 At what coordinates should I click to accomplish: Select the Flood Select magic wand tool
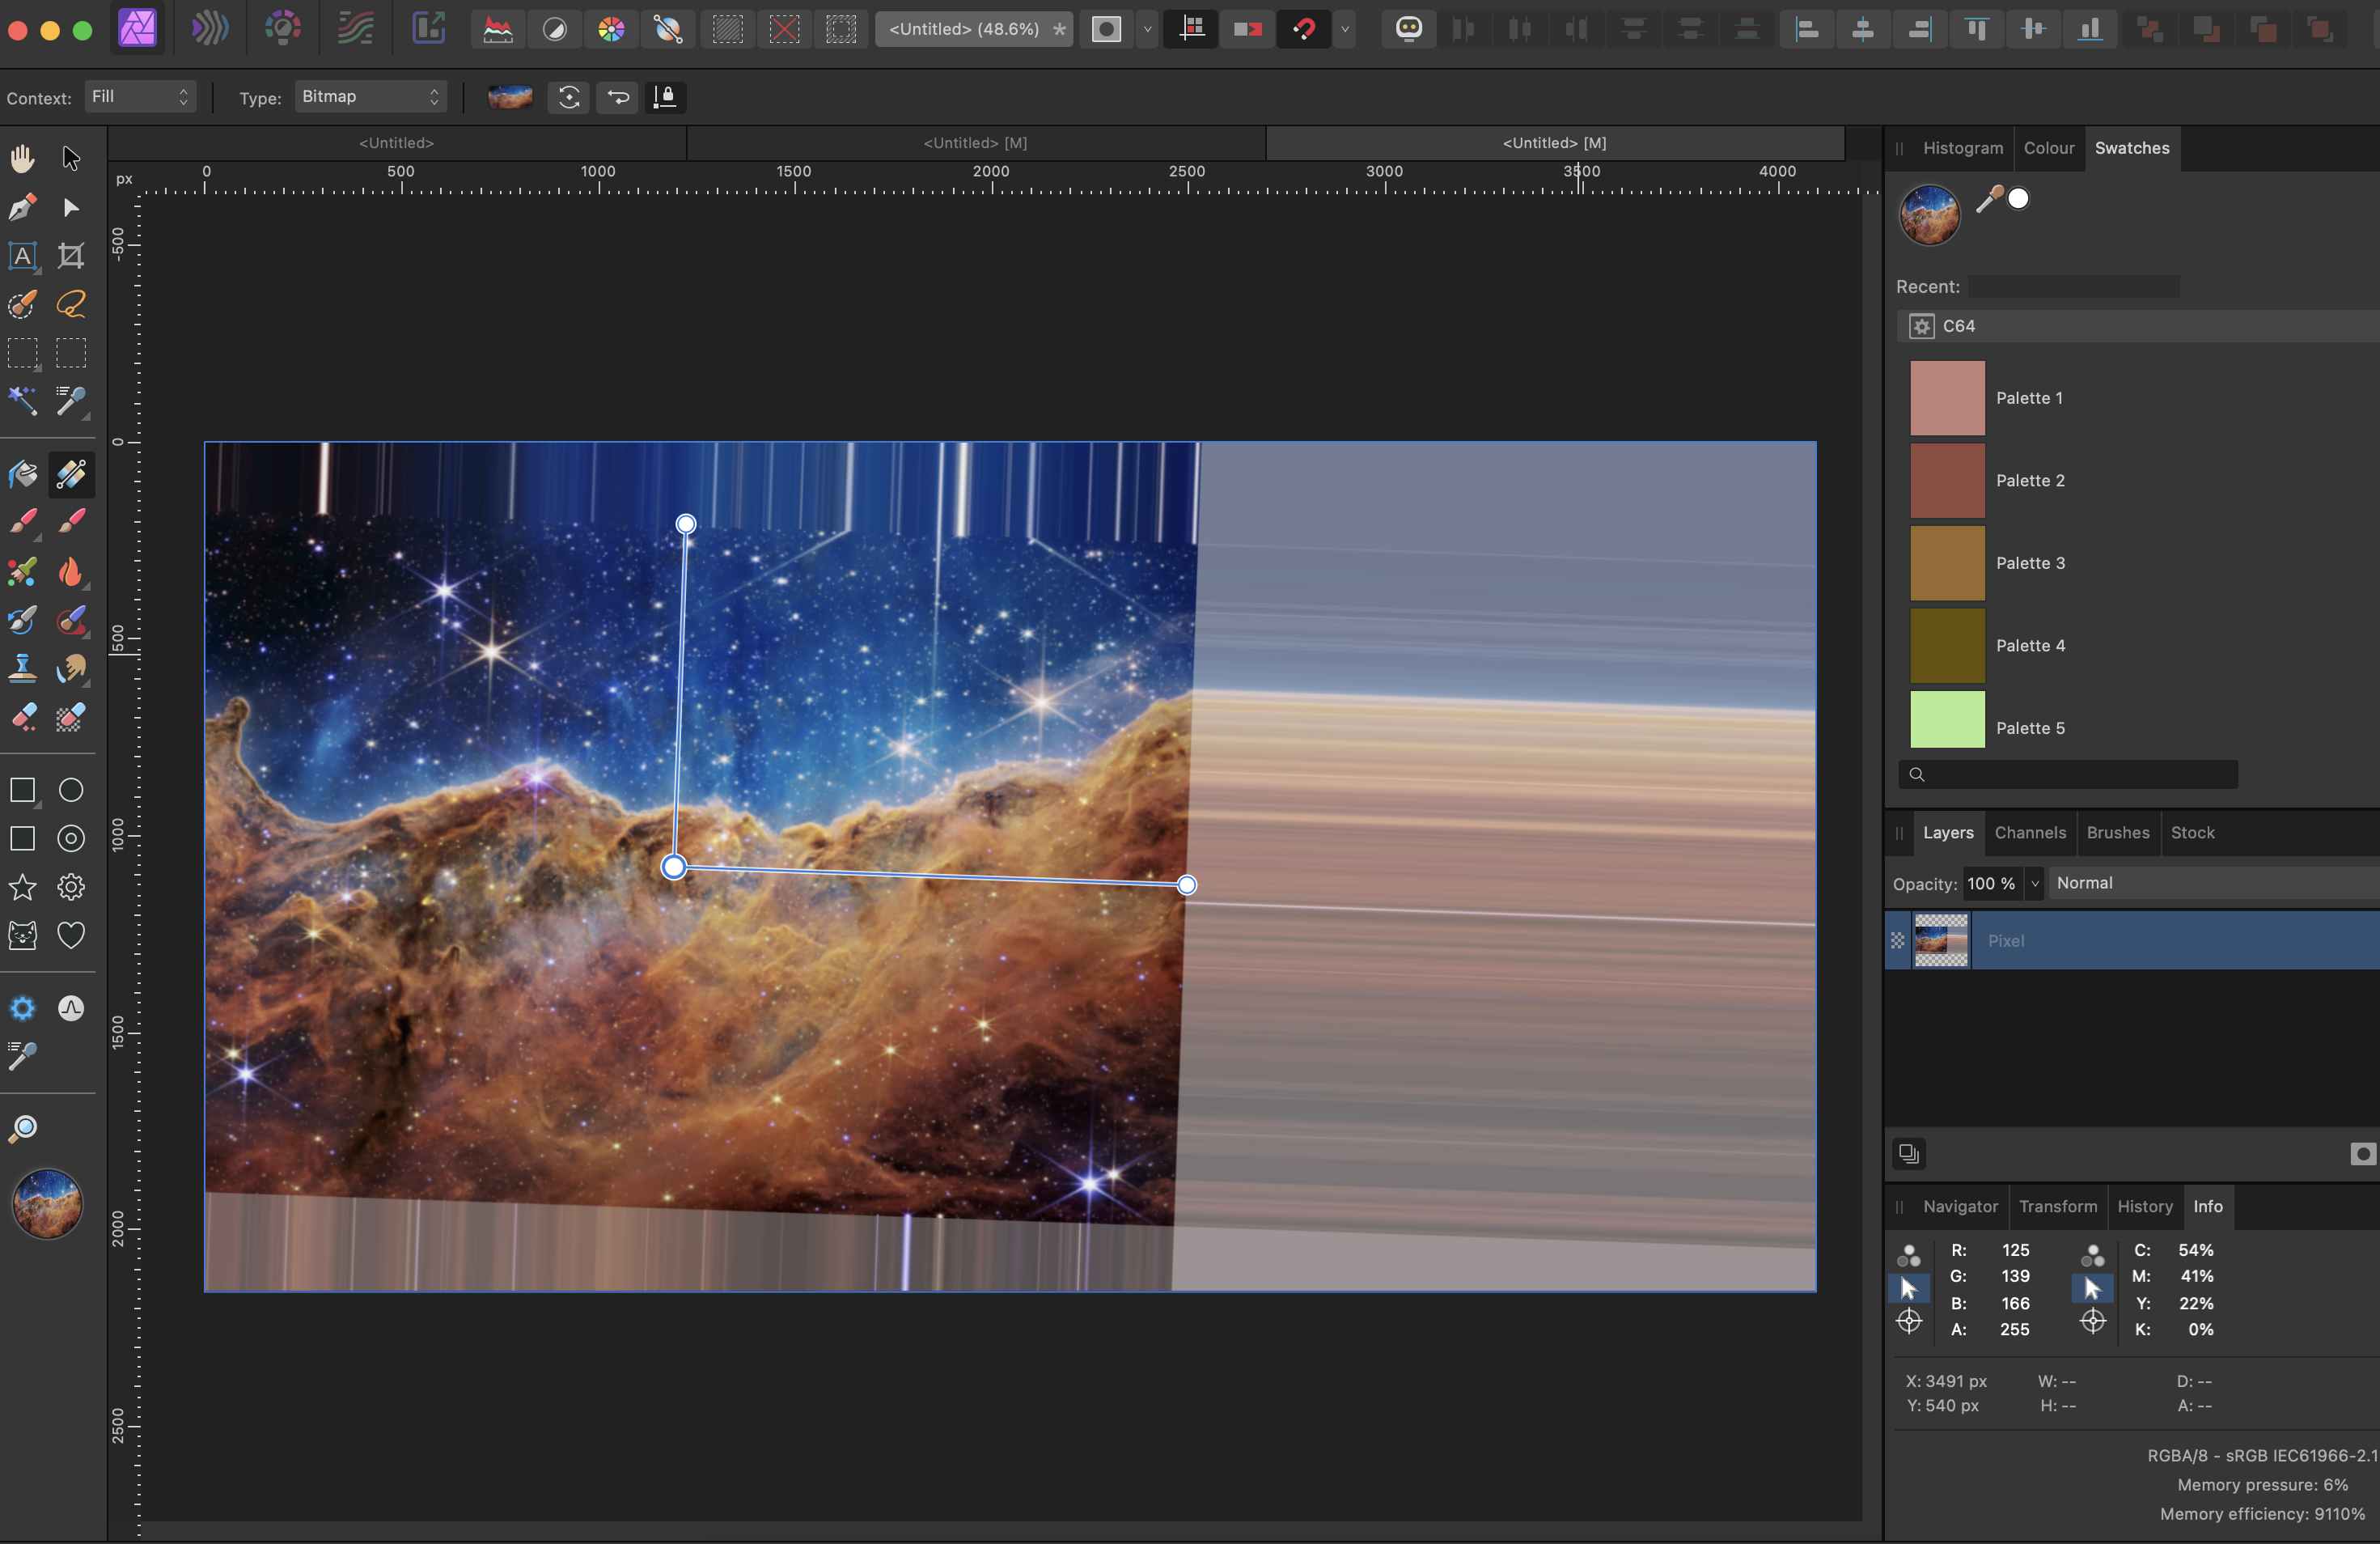point(22,401)
